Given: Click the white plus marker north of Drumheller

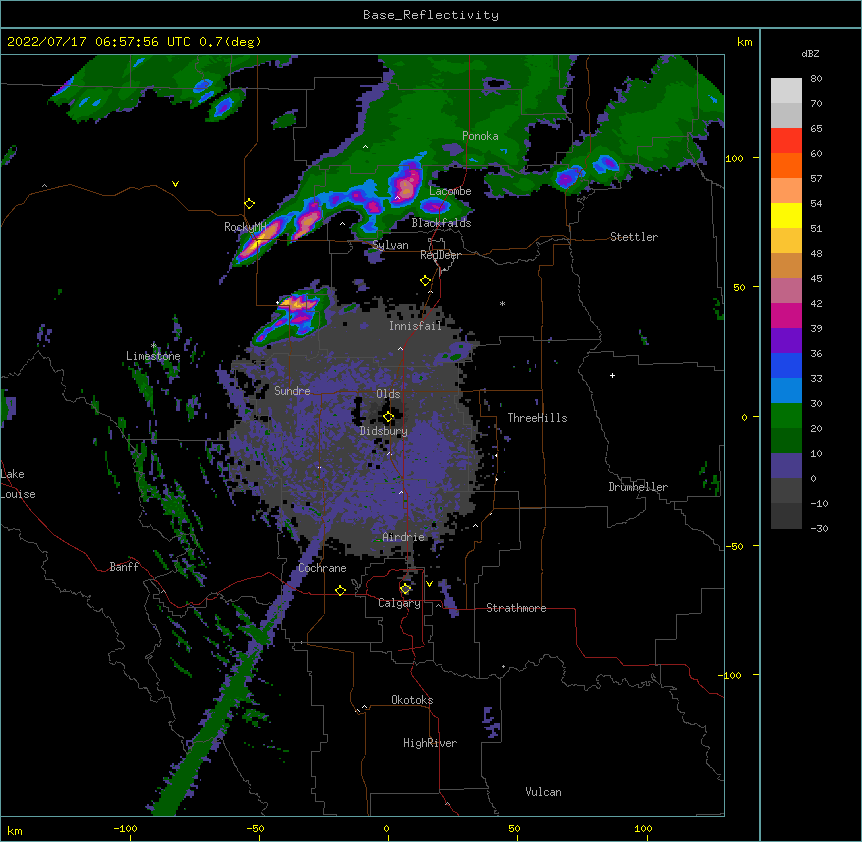Looking at the screenshot, I should (x=612, y=375).
